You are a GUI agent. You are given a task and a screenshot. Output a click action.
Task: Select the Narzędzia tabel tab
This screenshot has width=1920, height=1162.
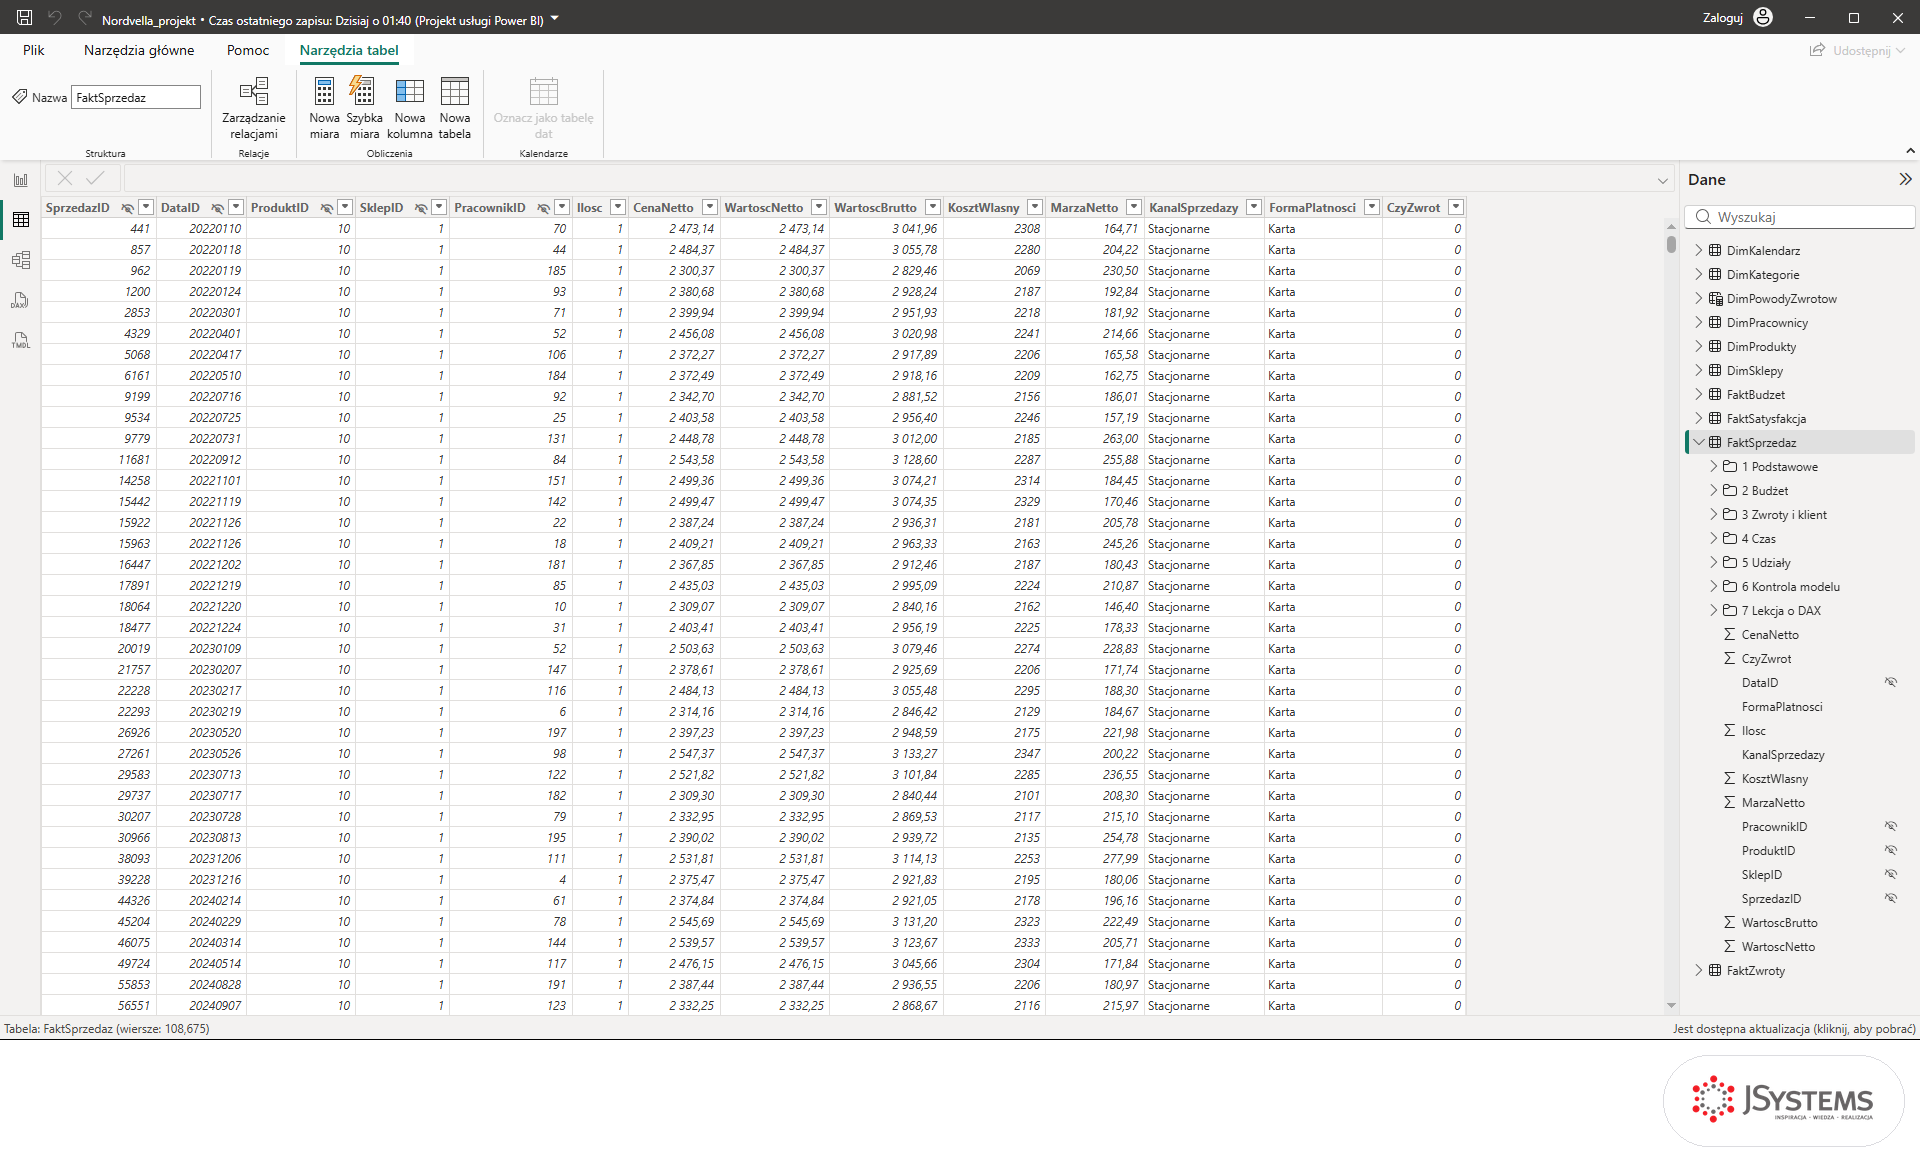(x=349, y=50)
